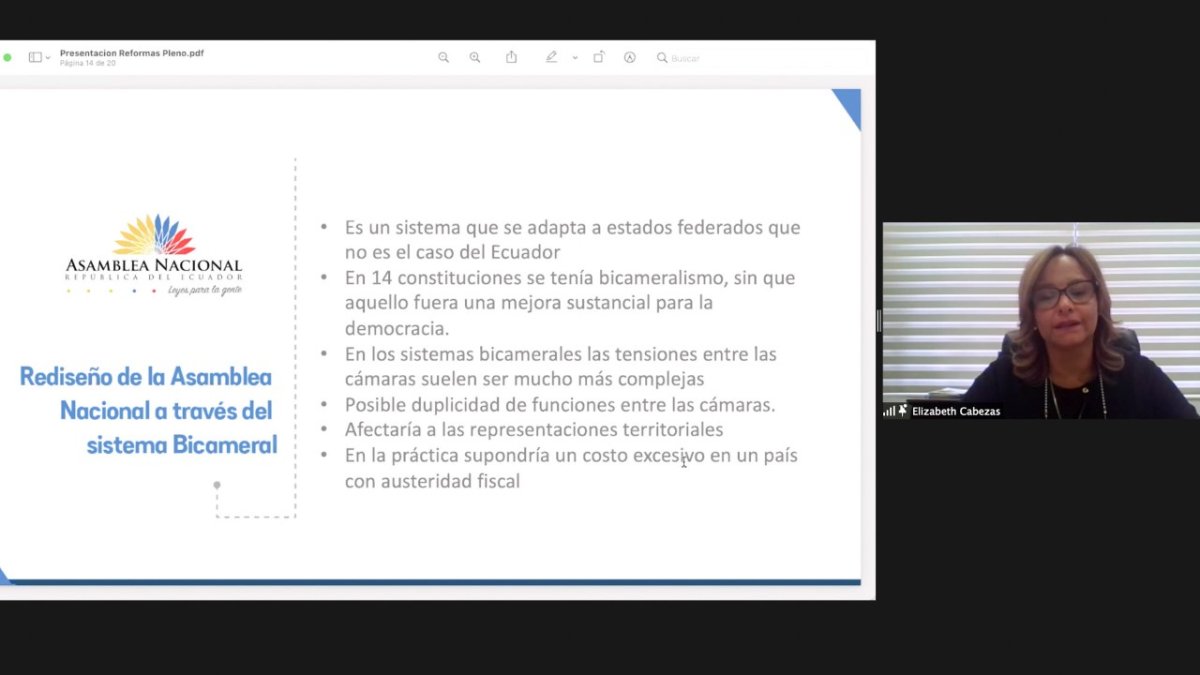Expand the Asamblea Nacional logo thumbnail
This screenshot has height=675, width=1200.
tap(156, 255)
